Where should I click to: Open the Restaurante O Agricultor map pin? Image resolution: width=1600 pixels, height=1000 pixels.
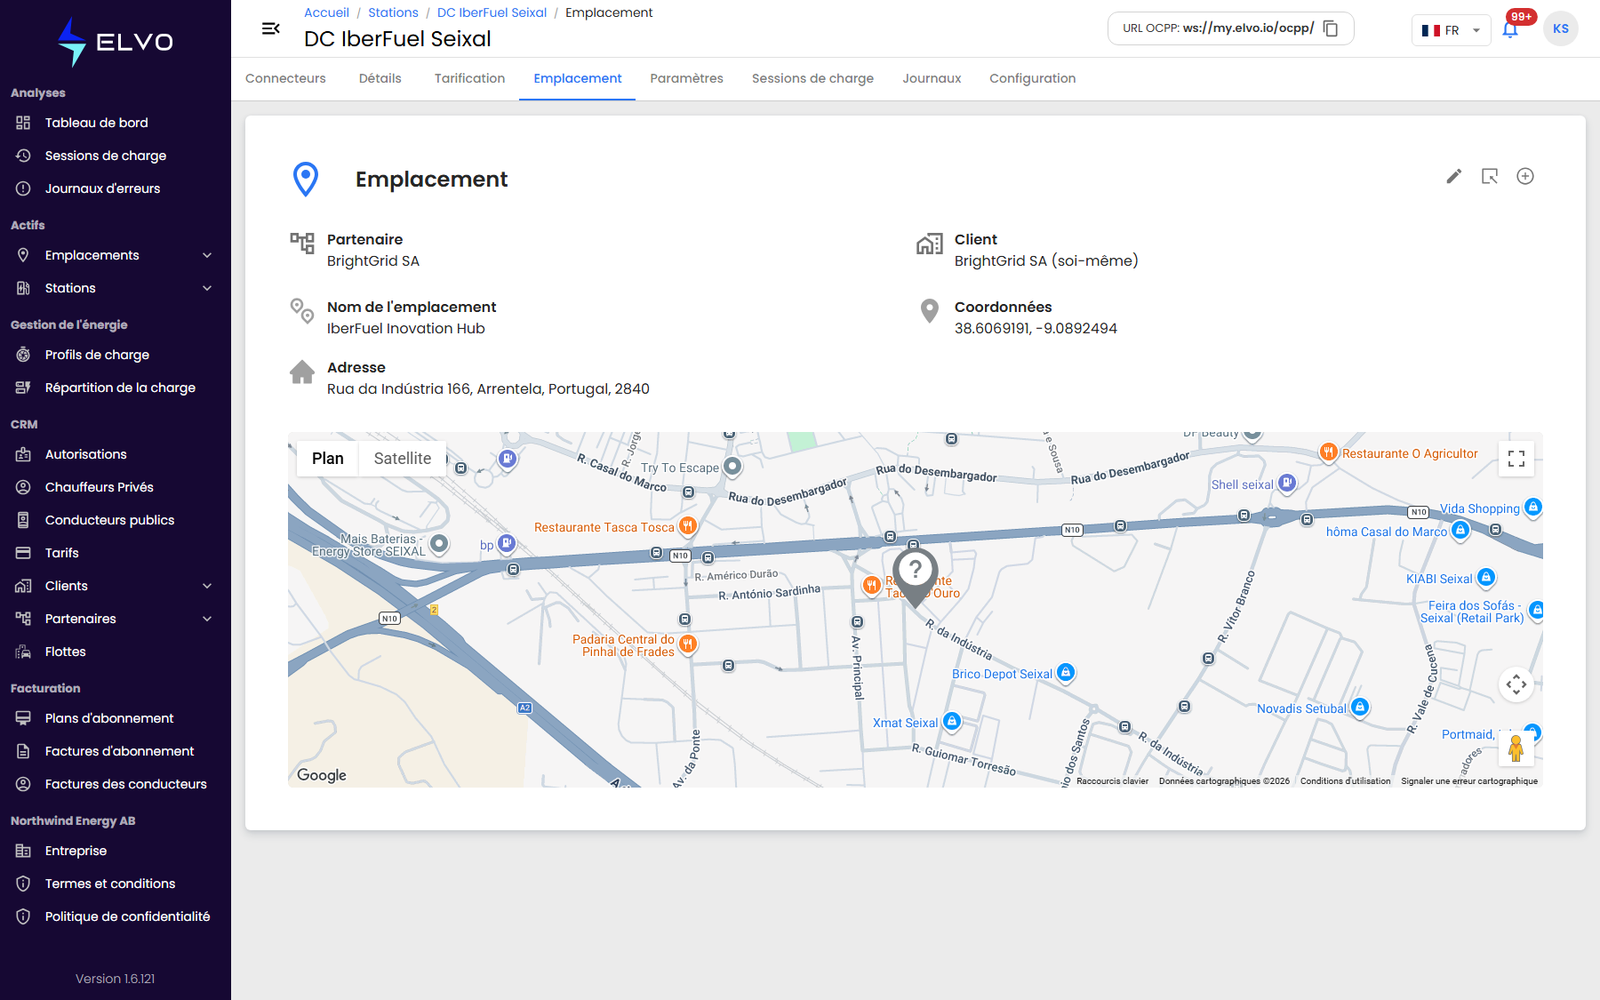(1328, 452)
